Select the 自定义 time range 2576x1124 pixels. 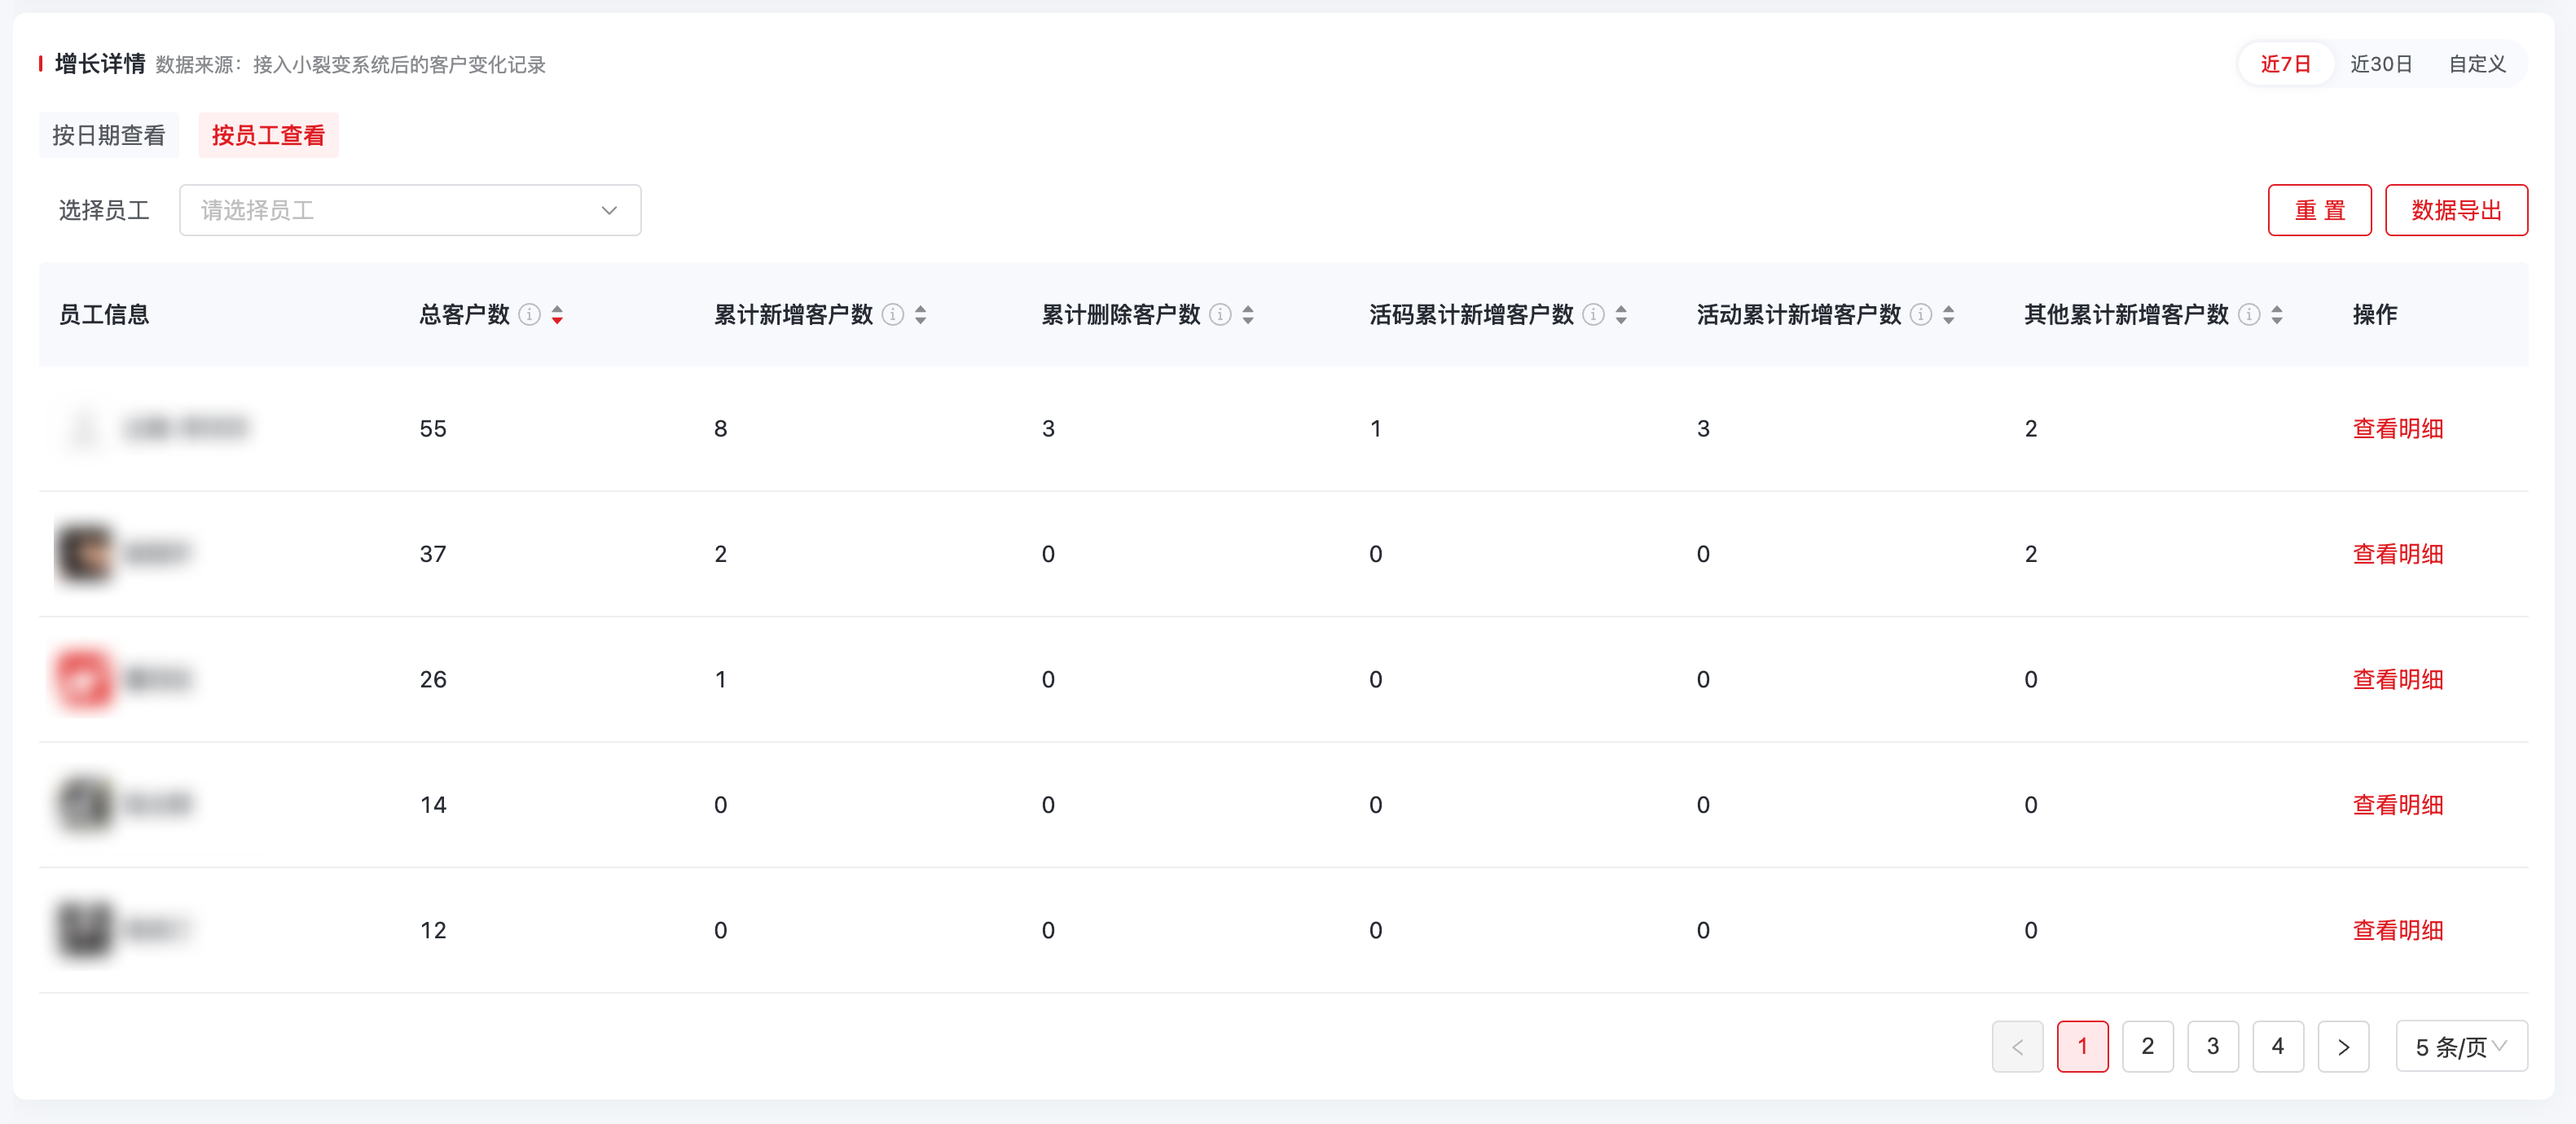pyautogui.click(x=2477, y=64)
